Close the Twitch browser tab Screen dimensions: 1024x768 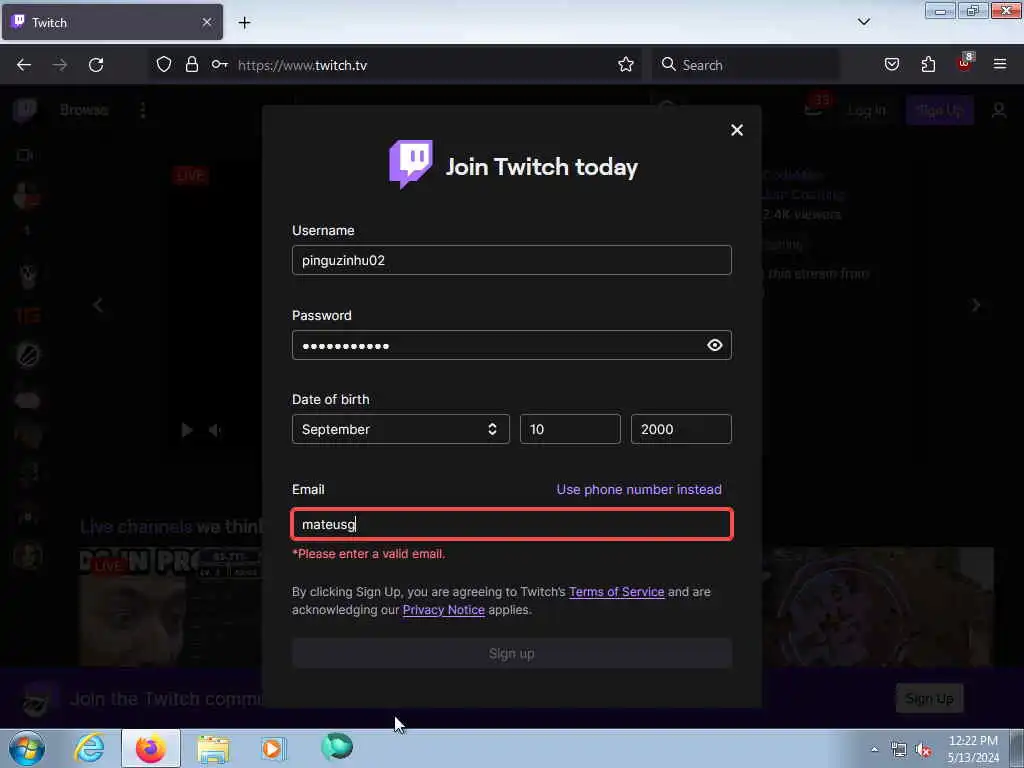pyautogui.click(x=206, y=22)
